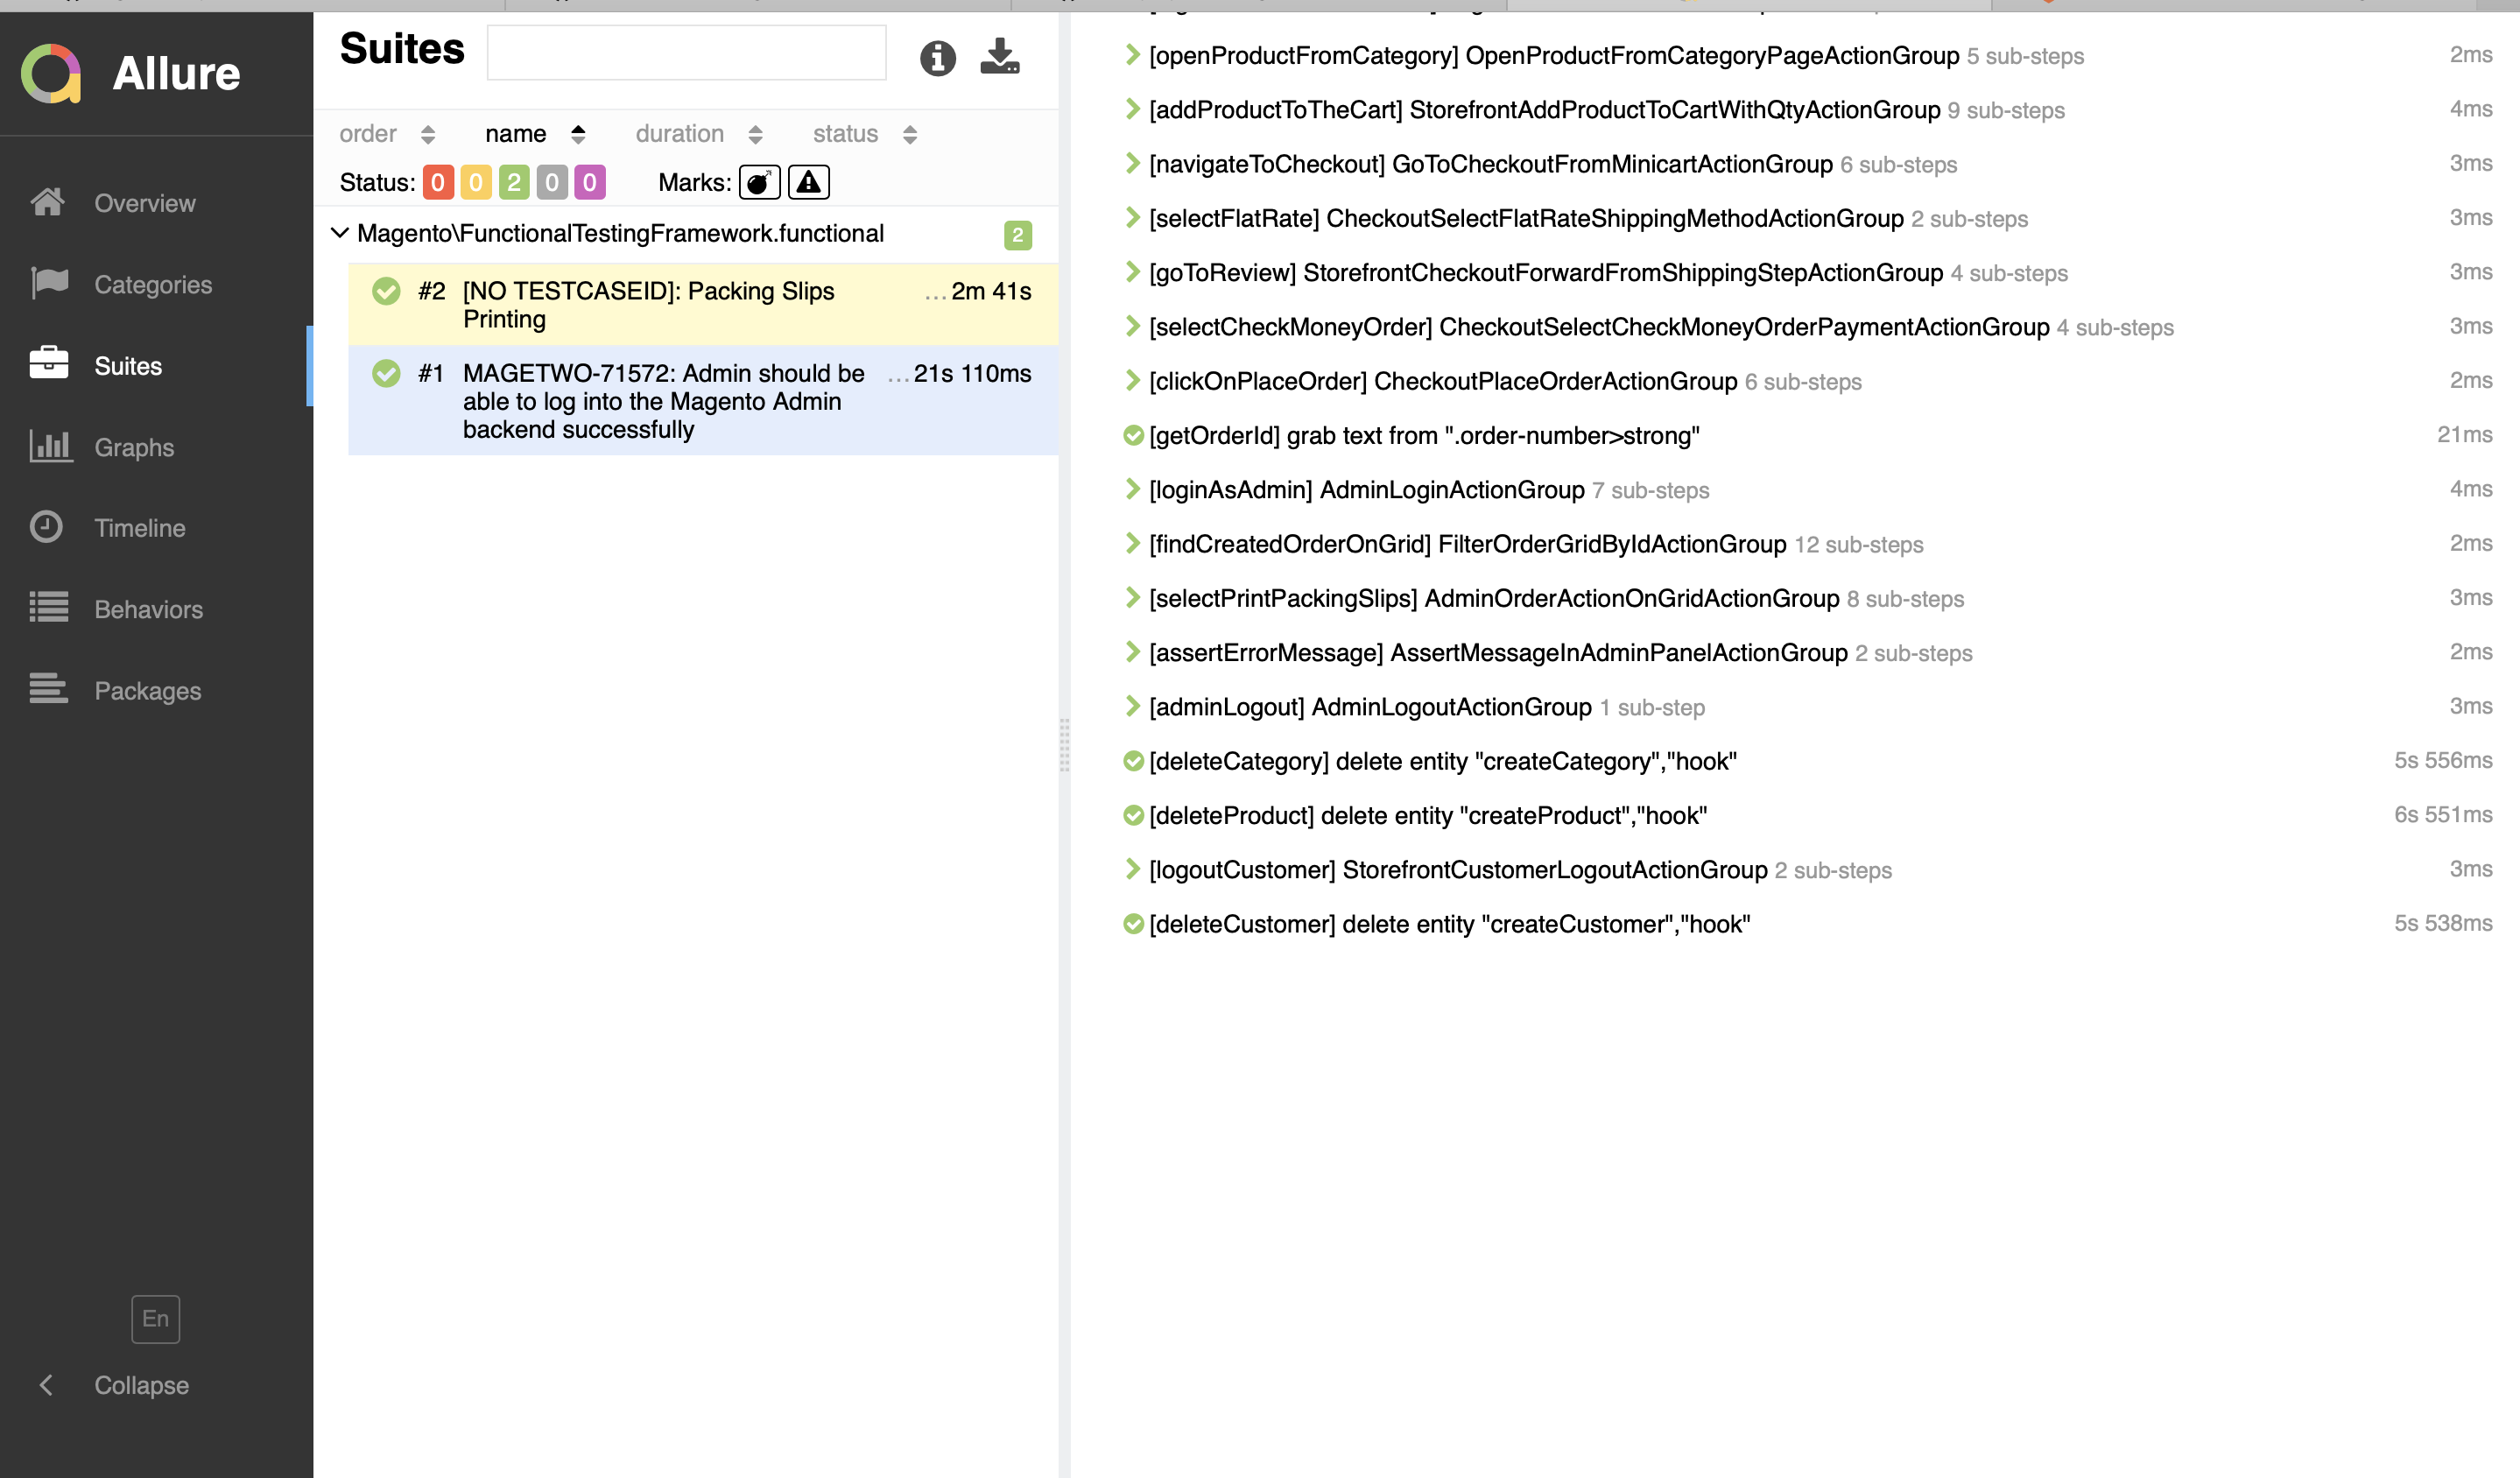Open Timeline via the clock icon
The image size is (2520, 1478).
[x=47, y=527]
